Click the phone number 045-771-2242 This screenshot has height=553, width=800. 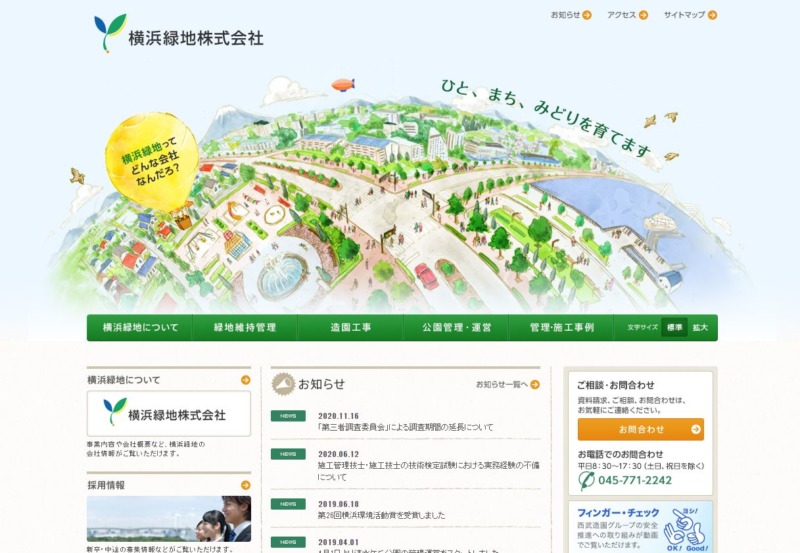pyautogui.click(x=635, y=480)
